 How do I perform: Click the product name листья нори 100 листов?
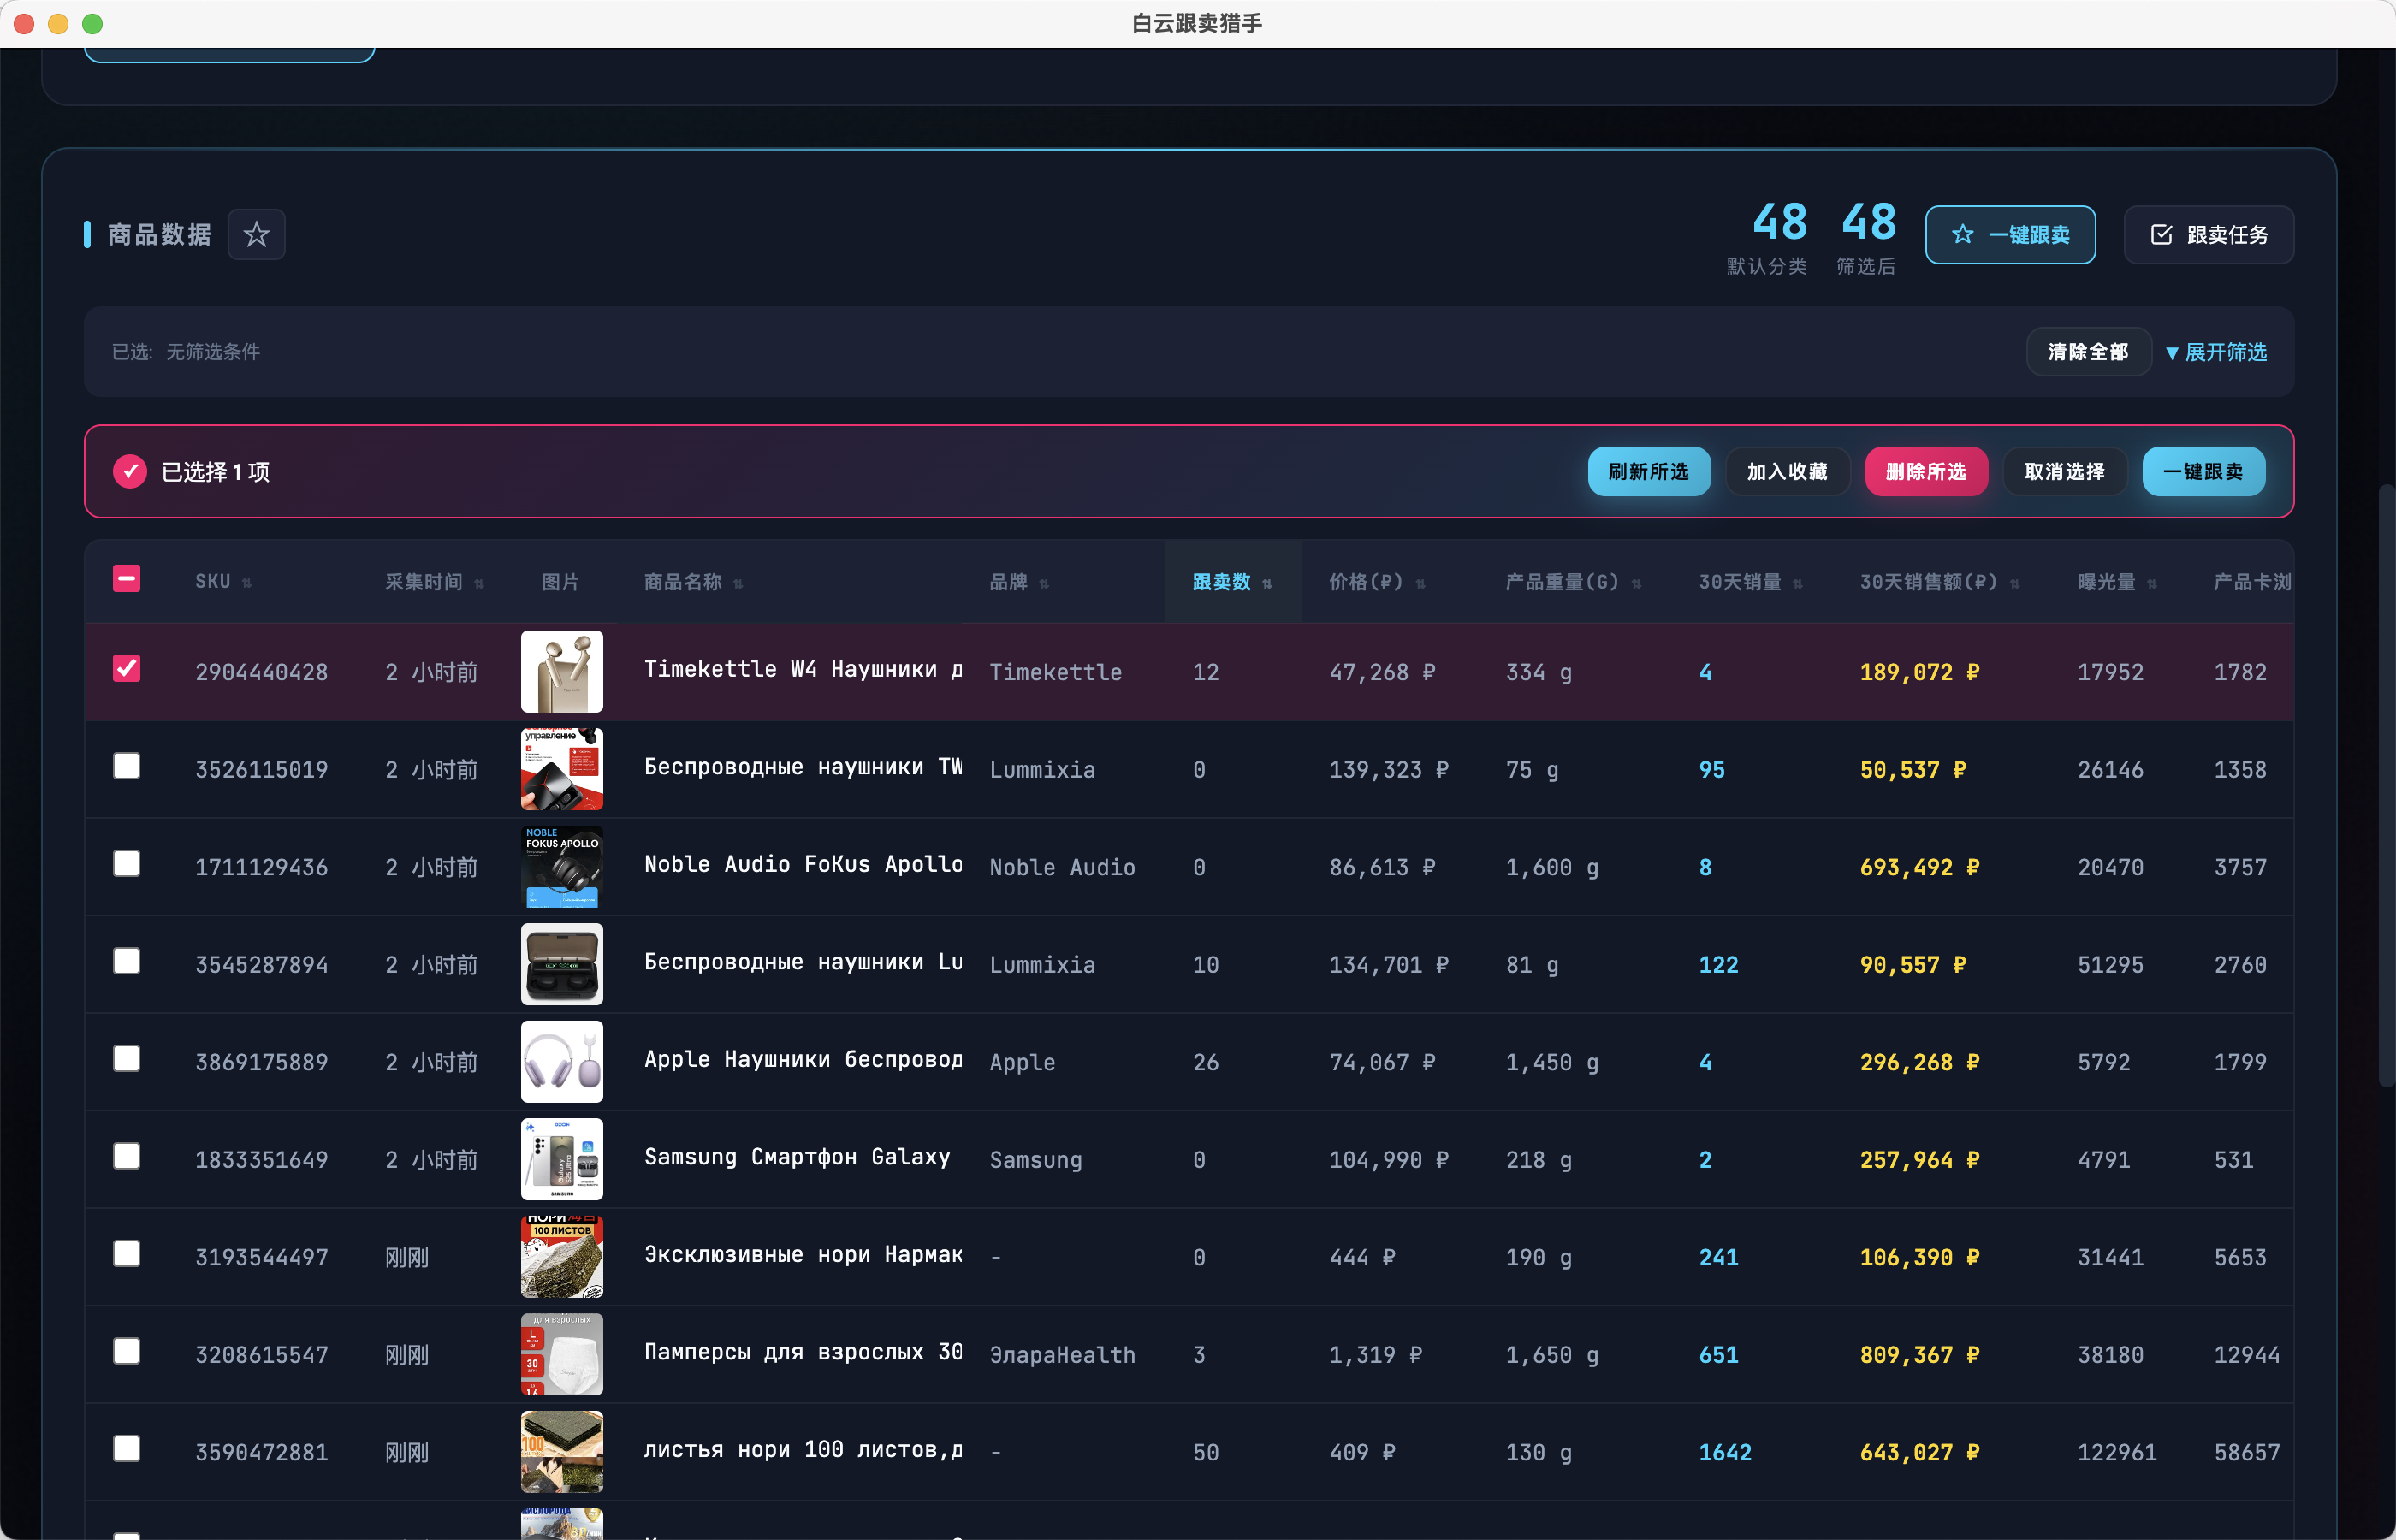(803, 1450)
